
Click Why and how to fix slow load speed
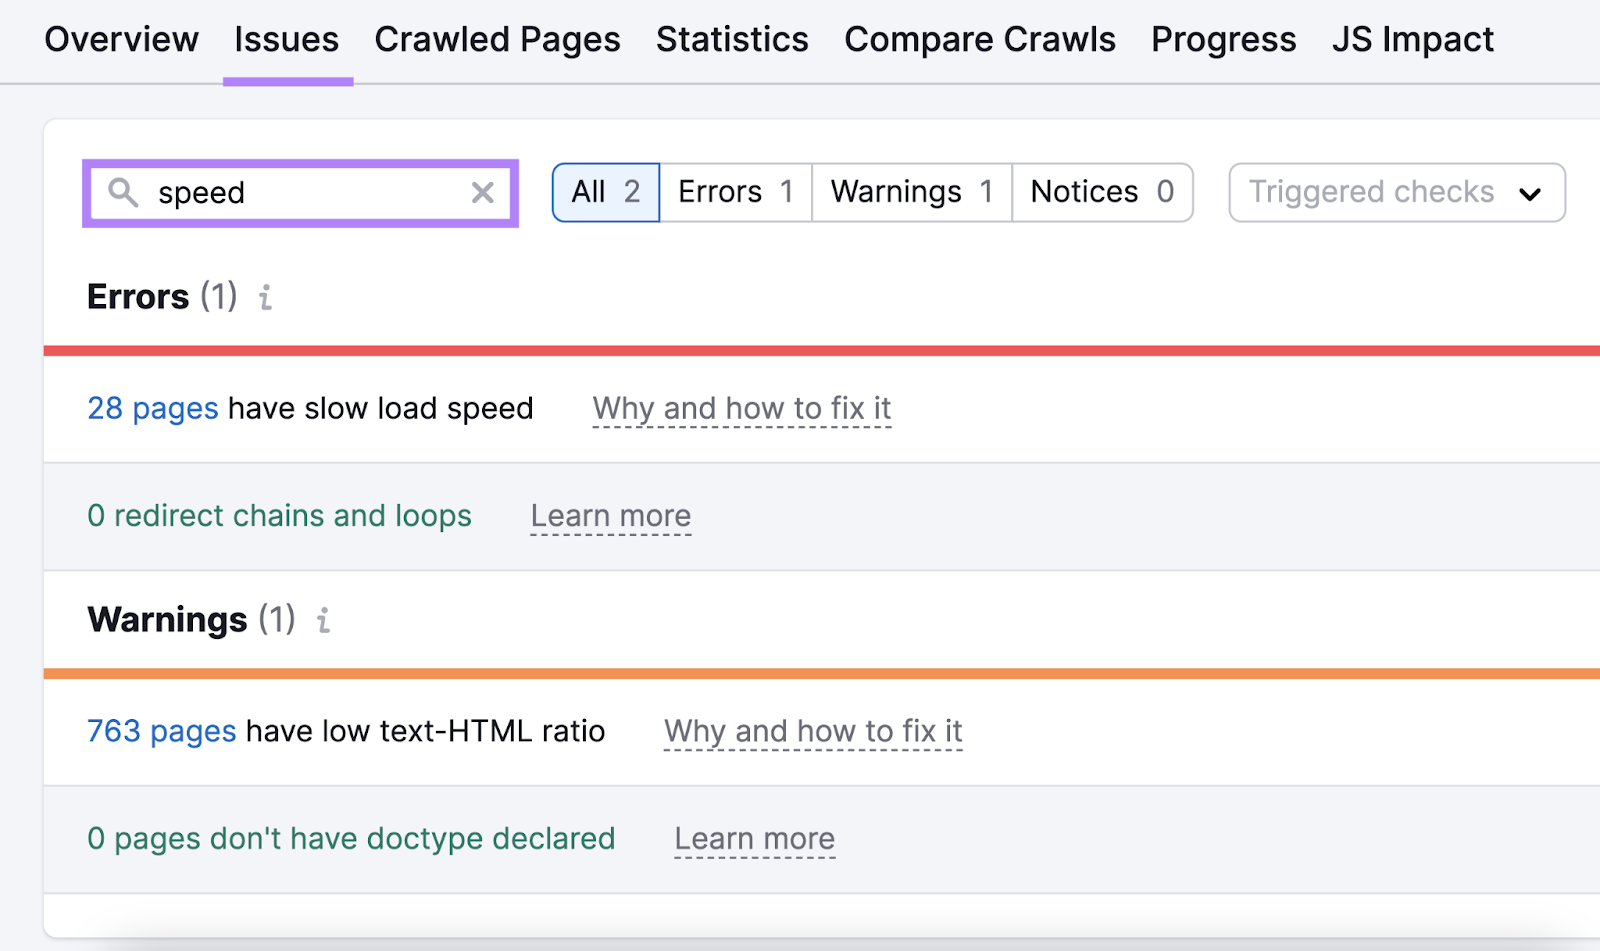pos(741,408)
